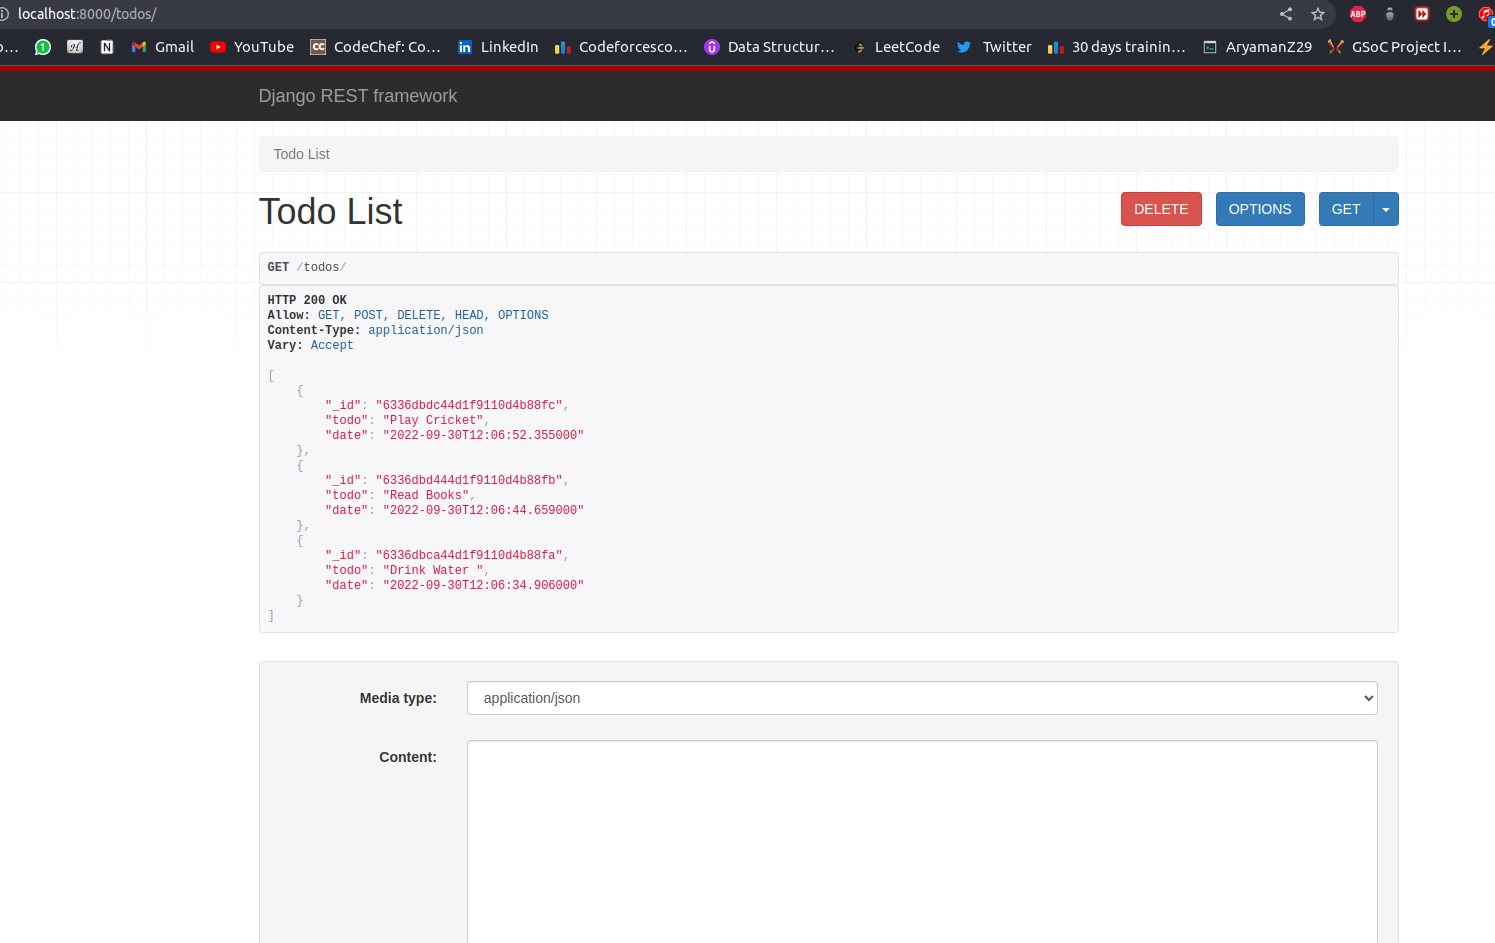Expand the GET format dropdown caret
The height and width of the screenshot is (943, 1495).
pyautogui.click(x=1386, y=209)
